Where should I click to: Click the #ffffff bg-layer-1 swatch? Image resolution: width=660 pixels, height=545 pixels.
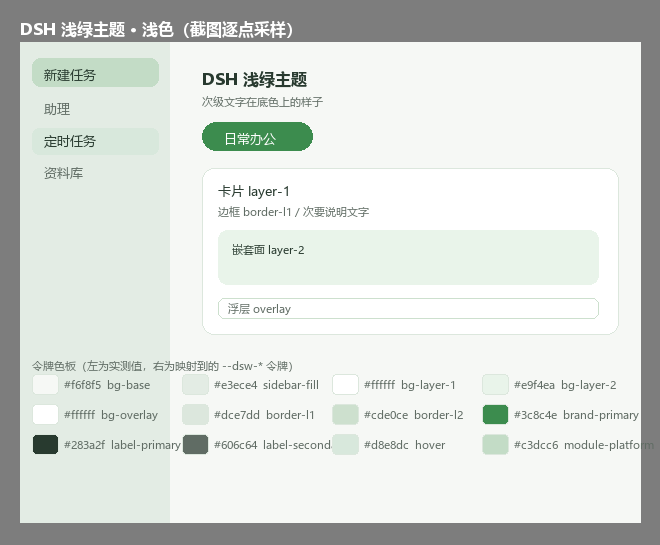[345, 385]
